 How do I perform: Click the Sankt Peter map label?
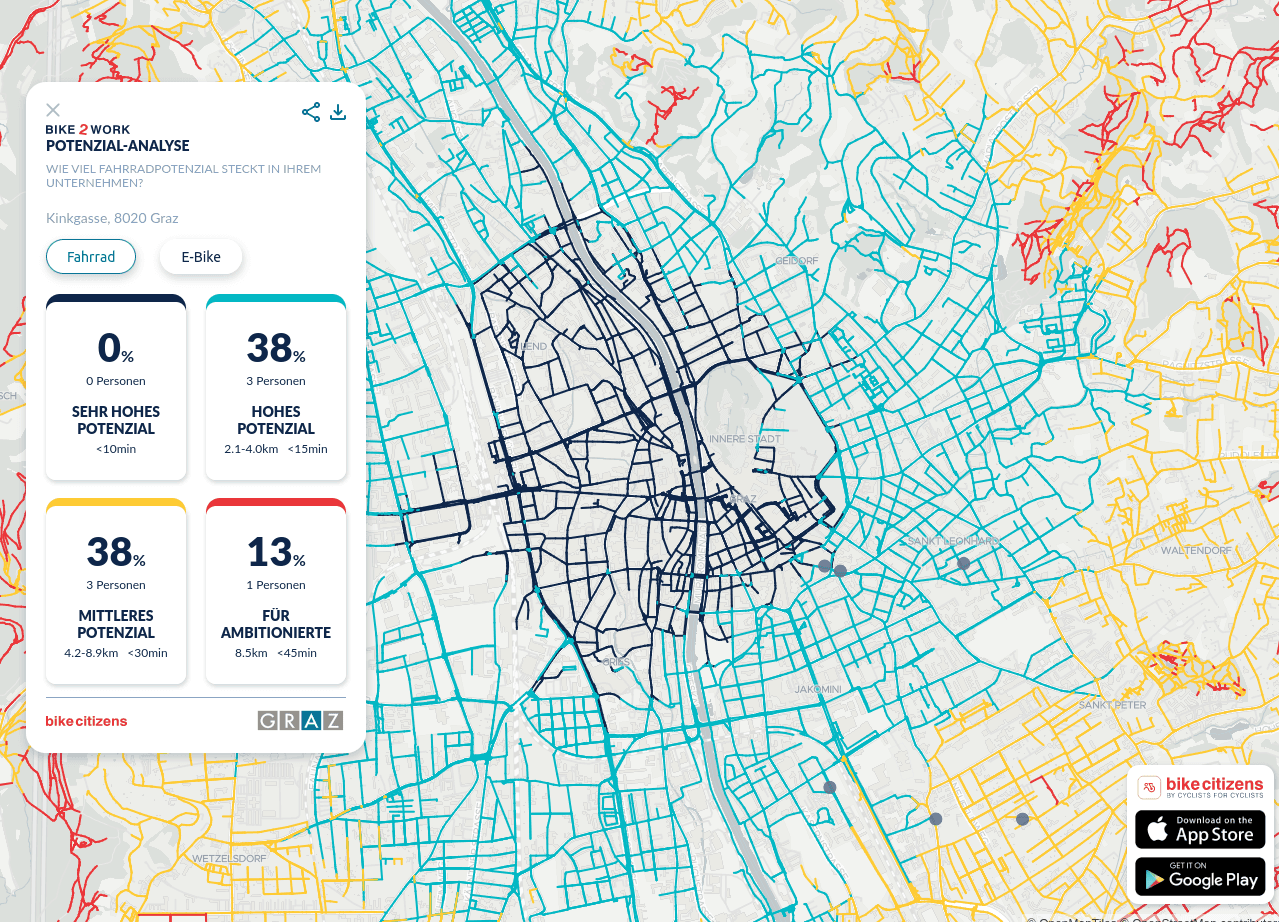click(1112, 705)
